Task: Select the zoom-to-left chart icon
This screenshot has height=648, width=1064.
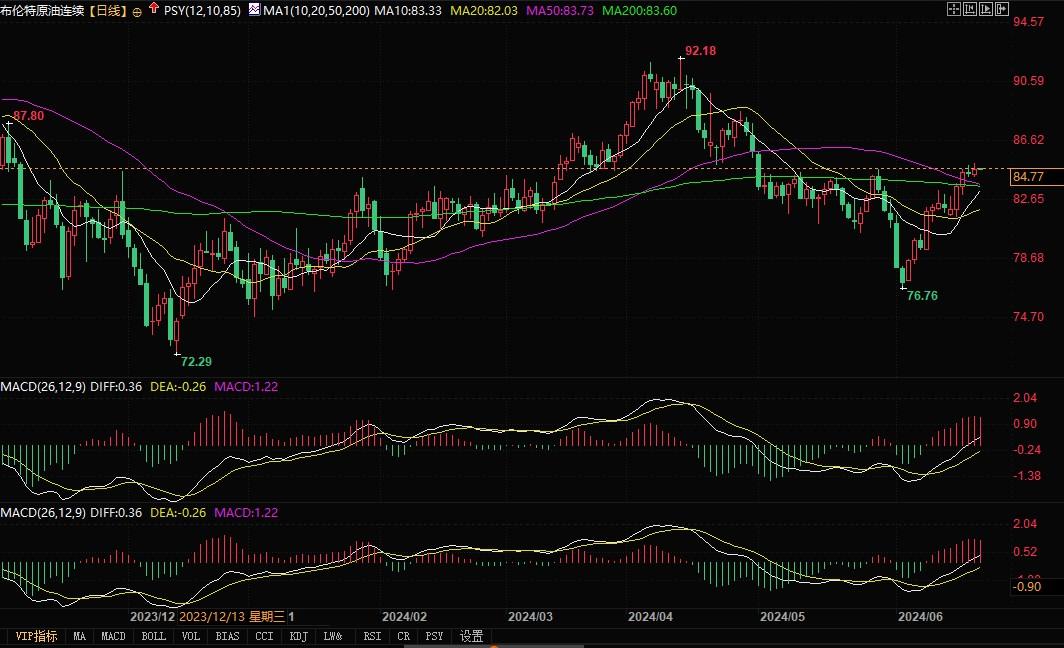Action: click(x=969, y=9)
